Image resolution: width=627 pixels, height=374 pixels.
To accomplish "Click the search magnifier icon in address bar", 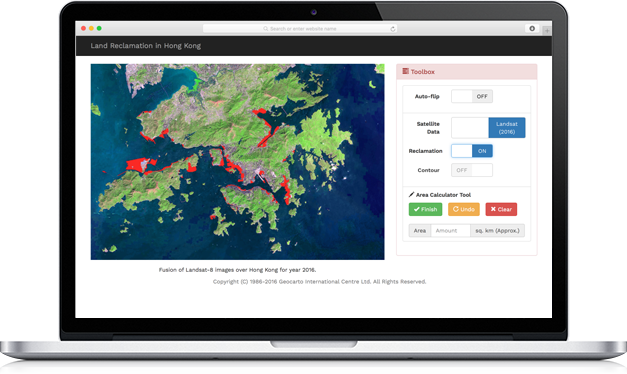I will pyautogui.click(x=266, y=29).
